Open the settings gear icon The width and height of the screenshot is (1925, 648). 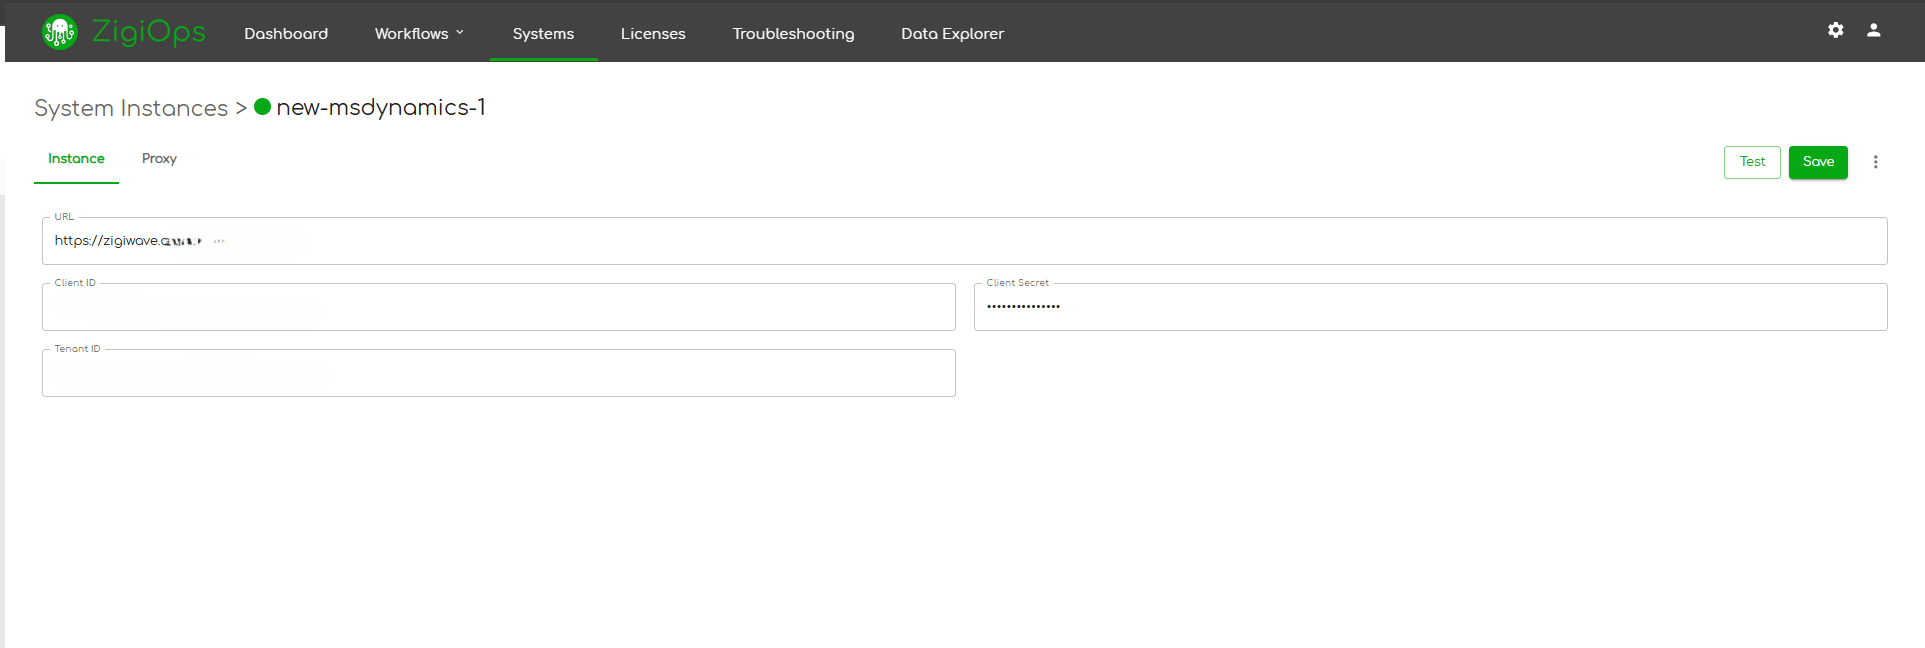pos(1836,30)
